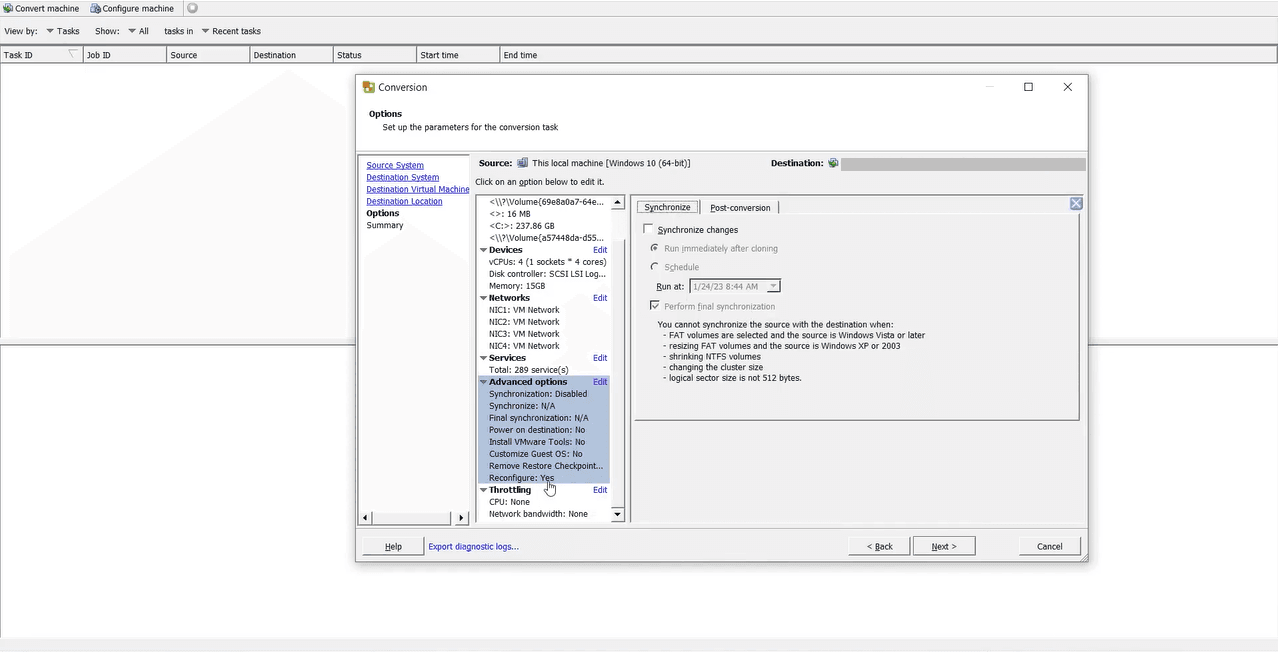Open the Run at date dropdown
The width and height of the screenshot is (1278, 652).
click(773, 287)
